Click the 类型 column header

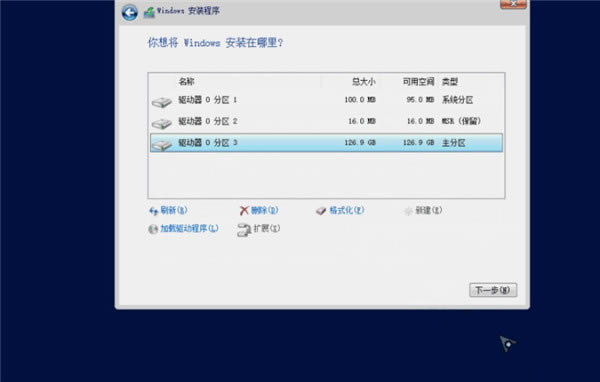click(x=450, y=82)
